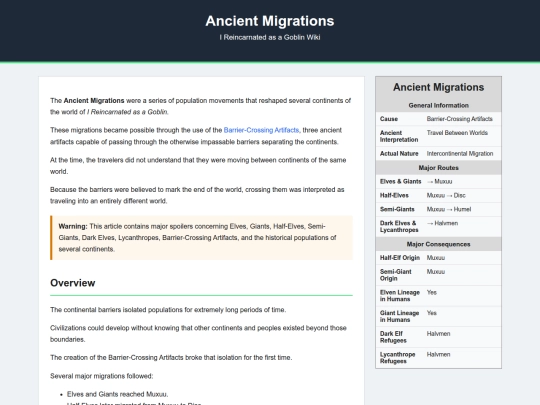The image size is (540, 405).
Task: Click the Semi-Giants route label
Action: (x=397, y=209)
